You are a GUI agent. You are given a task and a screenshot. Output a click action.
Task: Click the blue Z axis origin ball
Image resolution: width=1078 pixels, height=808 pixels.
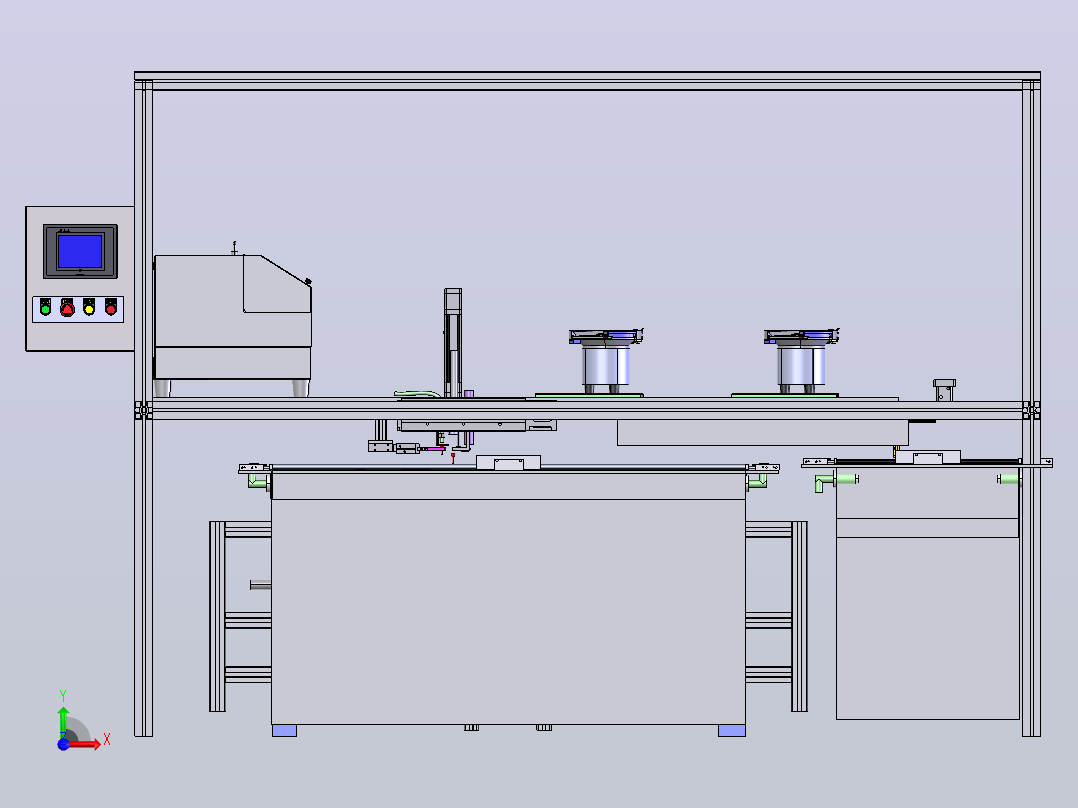point(63,744)
